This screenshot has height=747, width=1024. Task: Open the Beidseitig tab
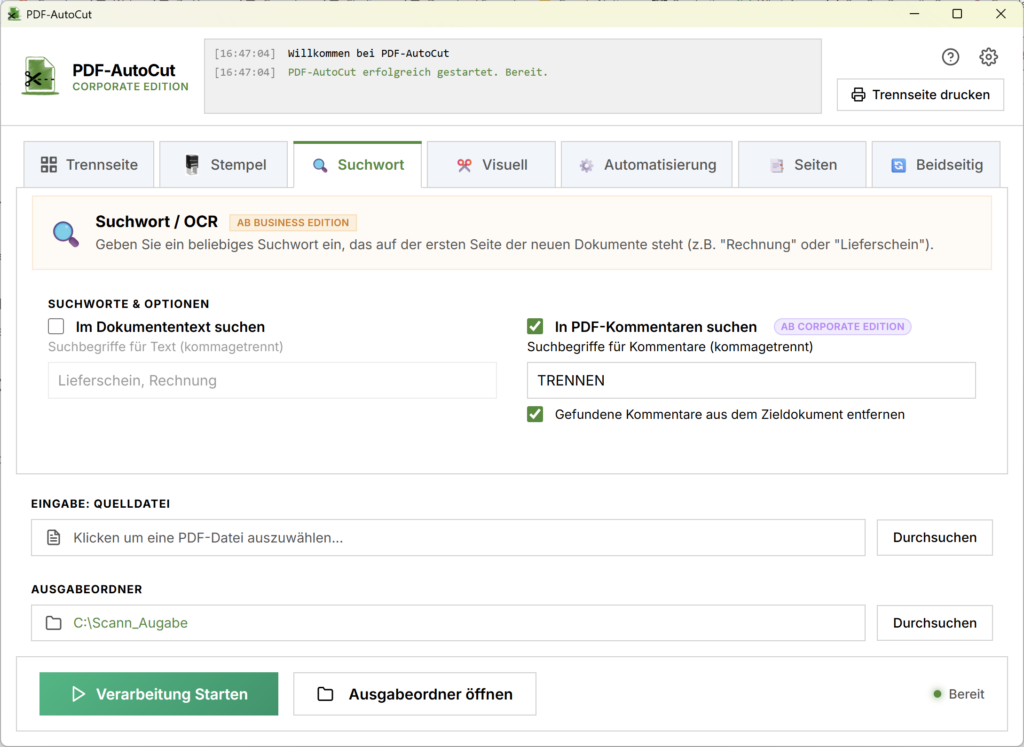pyautogui.click(x=936, y=165)
